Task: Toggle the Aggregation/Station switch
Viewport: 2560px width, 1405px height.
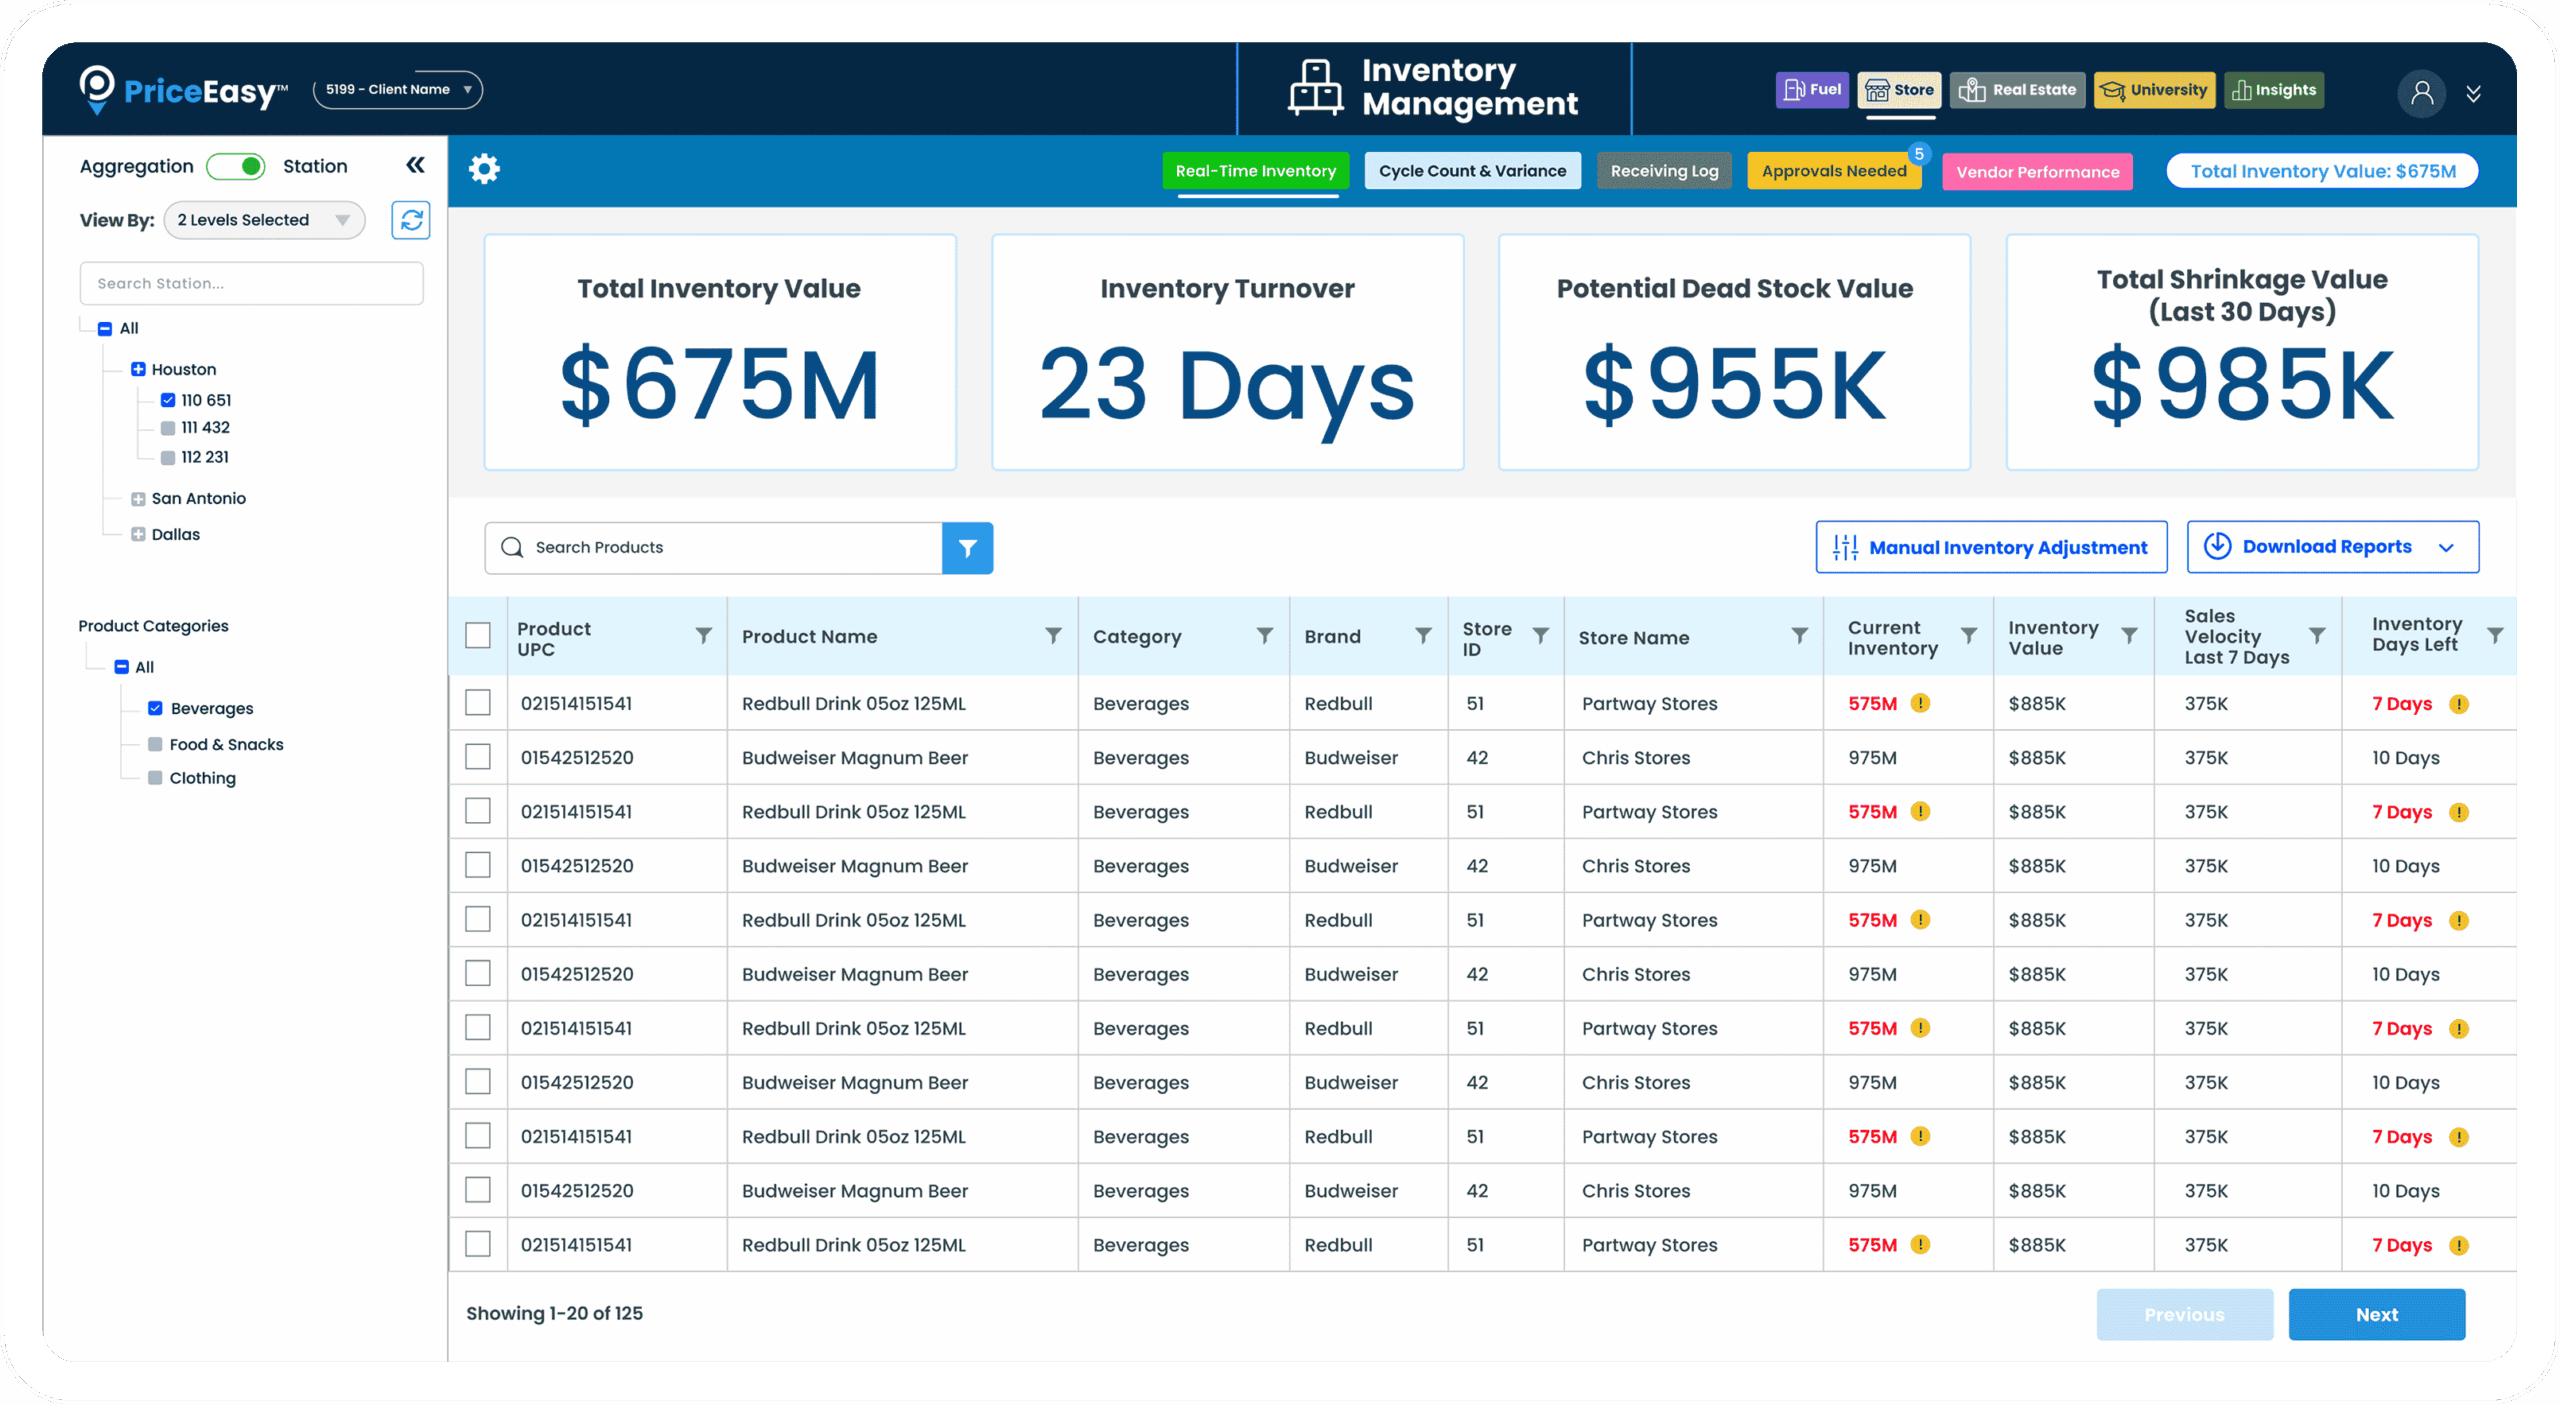Action: coord(237,166)
